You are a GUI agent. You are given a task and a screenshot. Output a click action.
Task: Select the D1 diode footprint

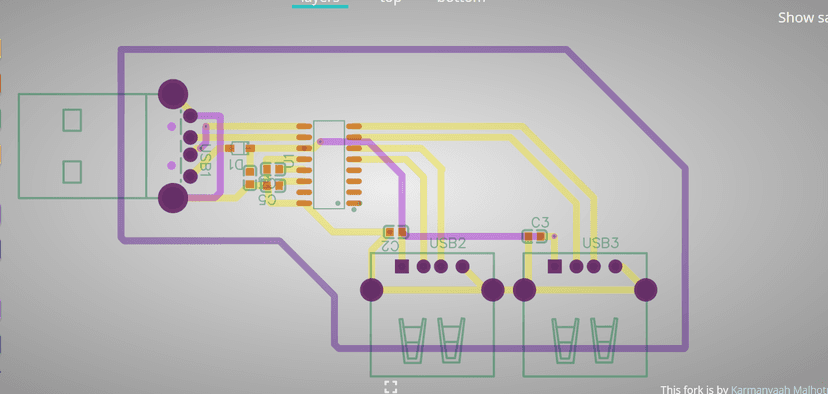point(240,148)
